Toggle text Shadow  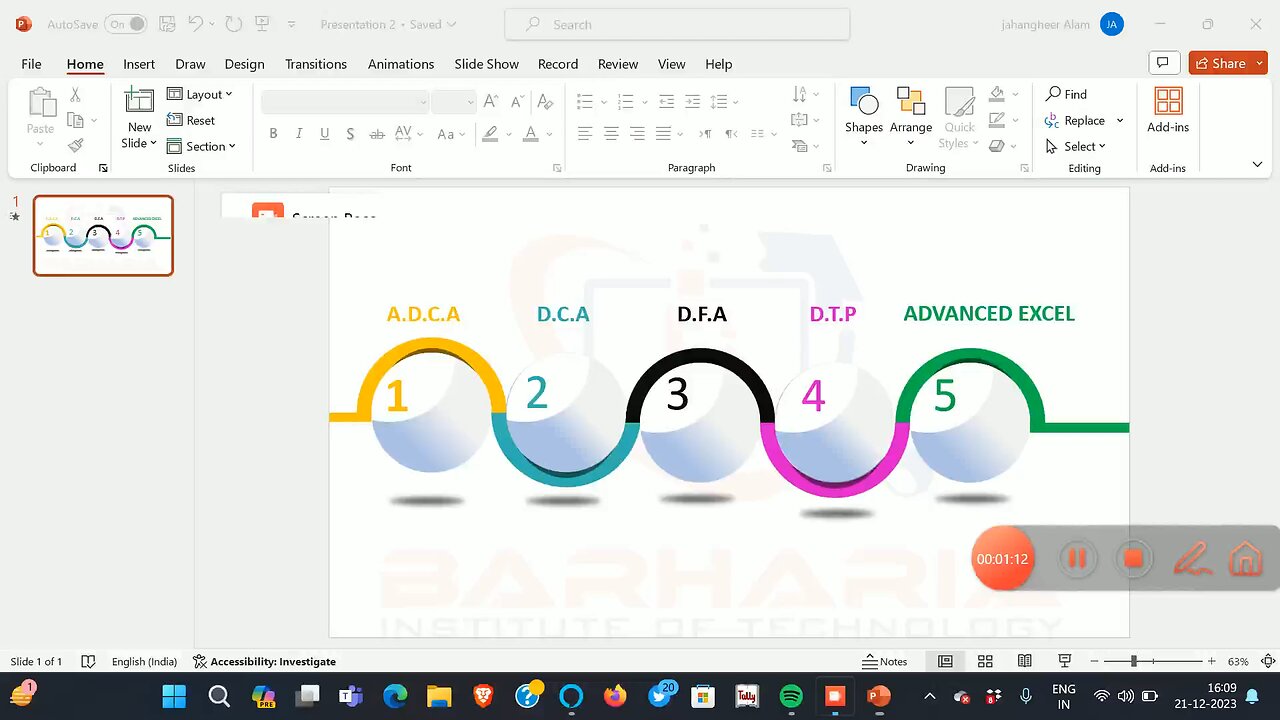[350, 134]
